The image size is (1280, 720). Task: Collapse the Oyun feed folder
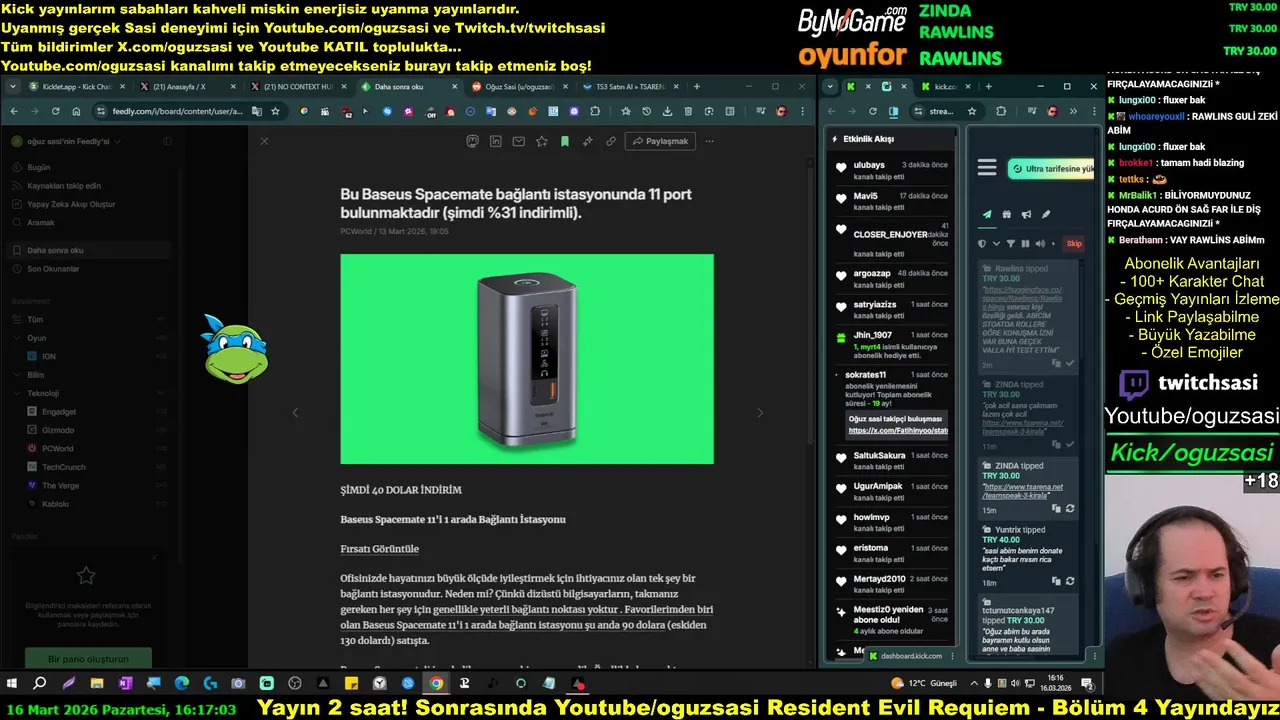point(17,338)
